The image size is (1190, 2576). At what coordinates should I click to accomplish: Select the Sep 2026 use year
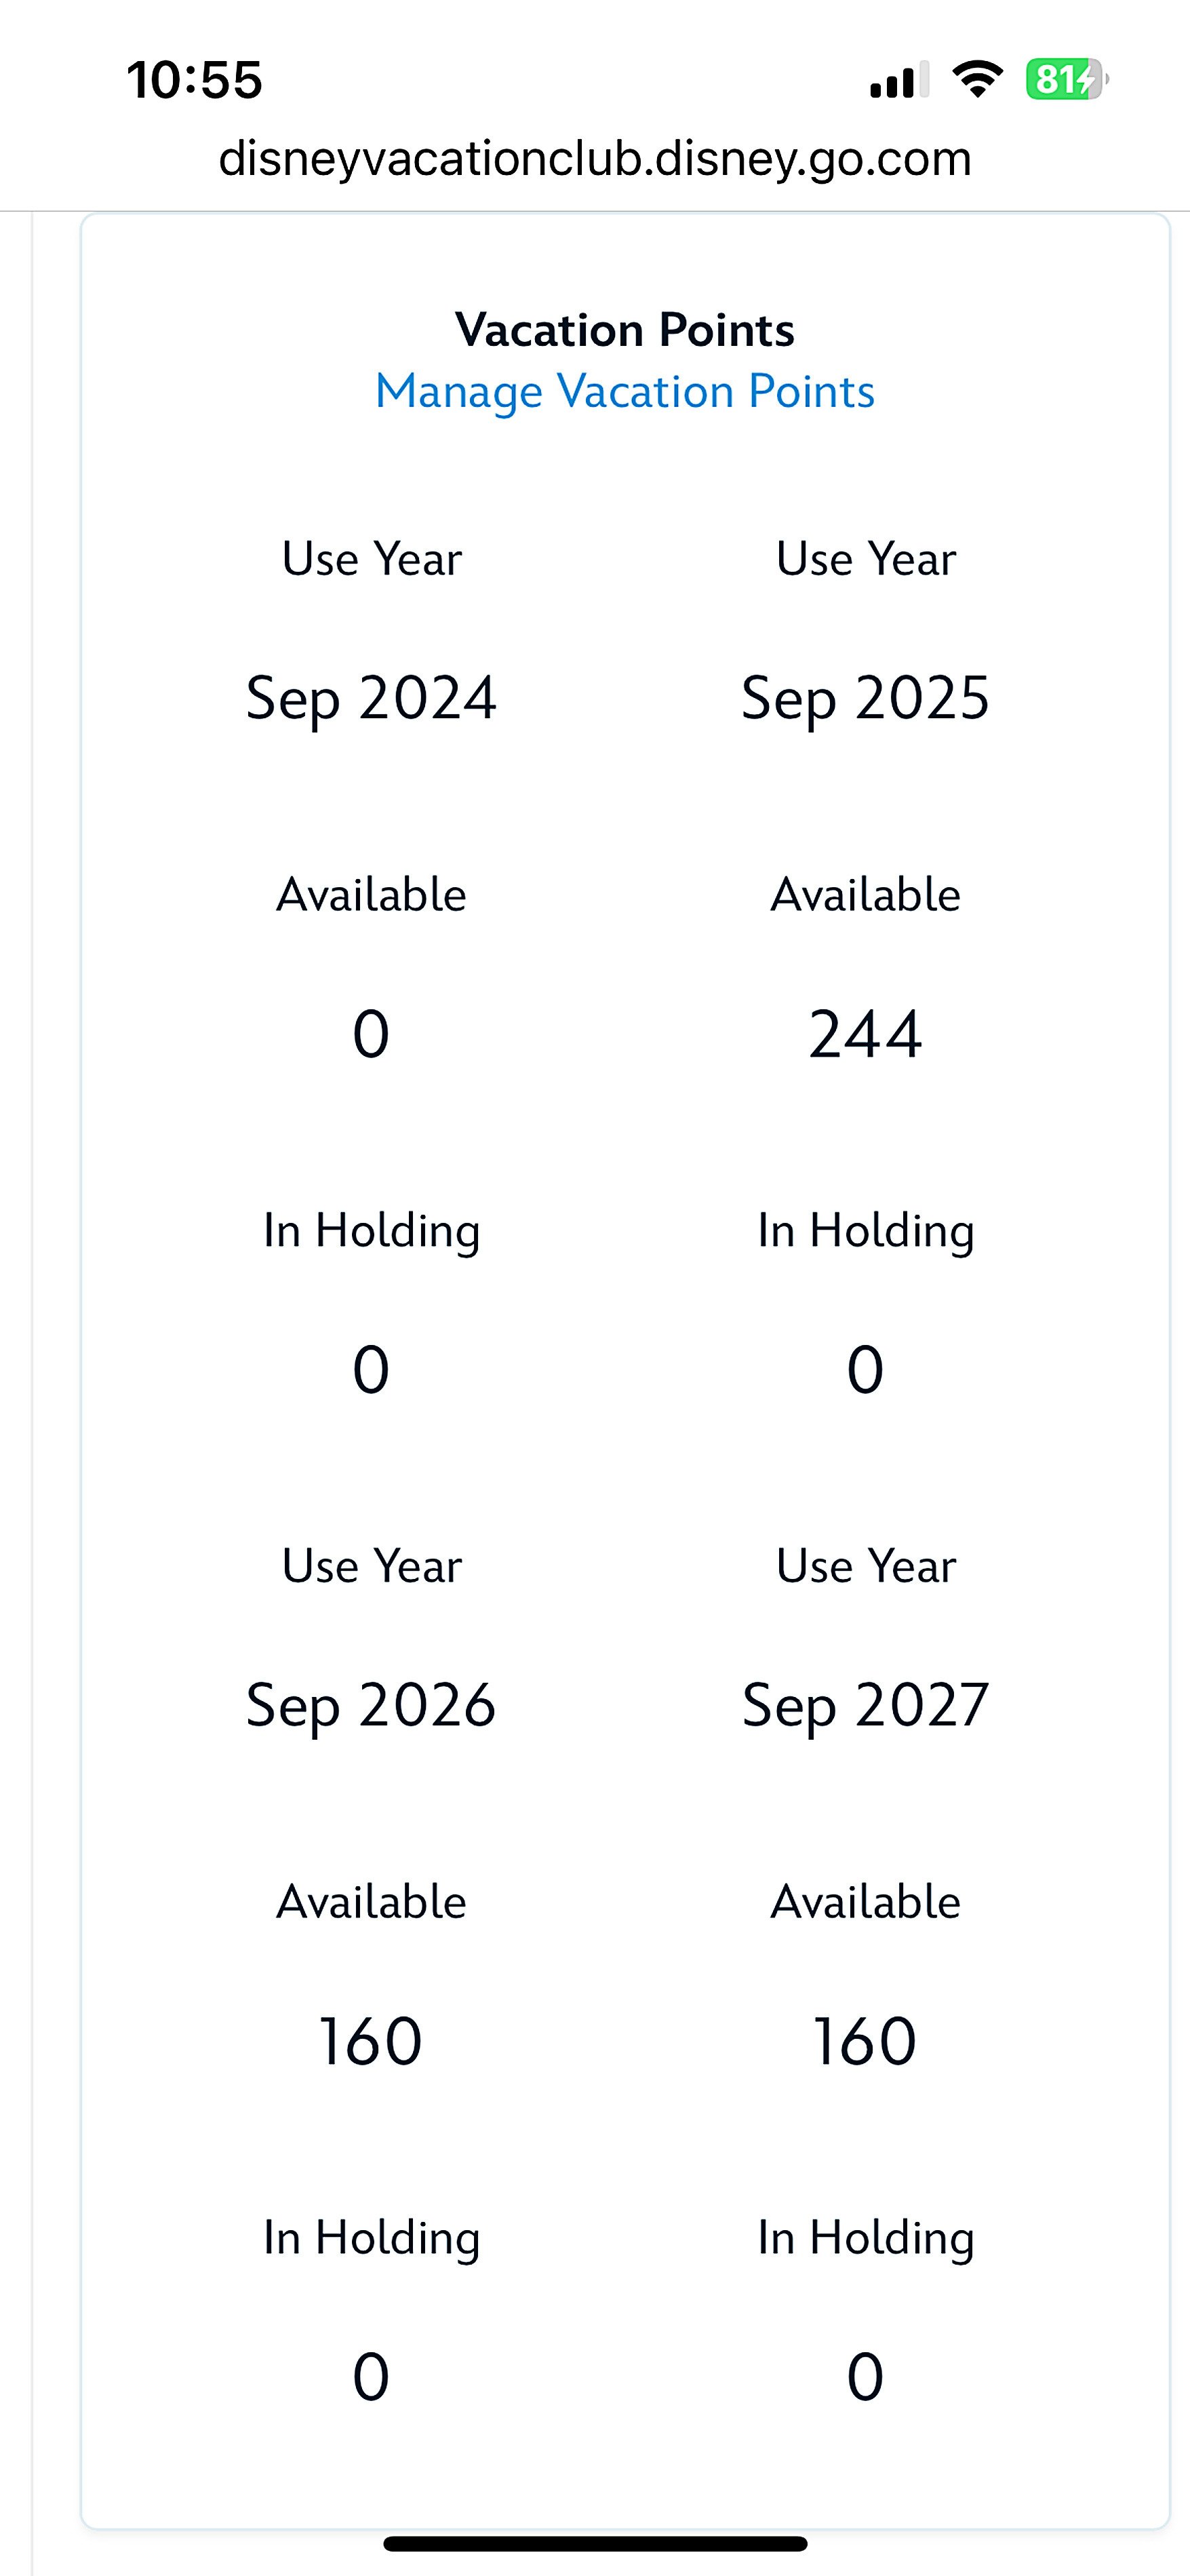(371, 1705)
